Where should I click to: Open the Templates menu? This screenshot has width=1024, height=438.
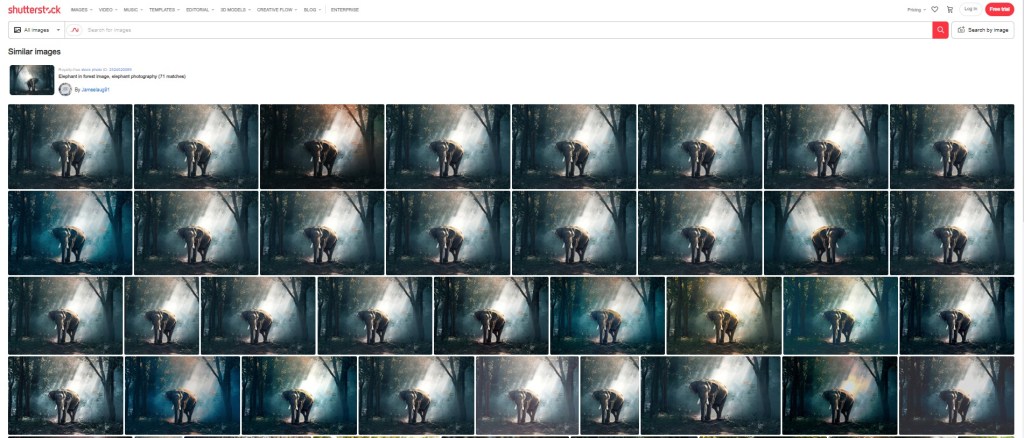pyautogui.click(x=164, y=9)
